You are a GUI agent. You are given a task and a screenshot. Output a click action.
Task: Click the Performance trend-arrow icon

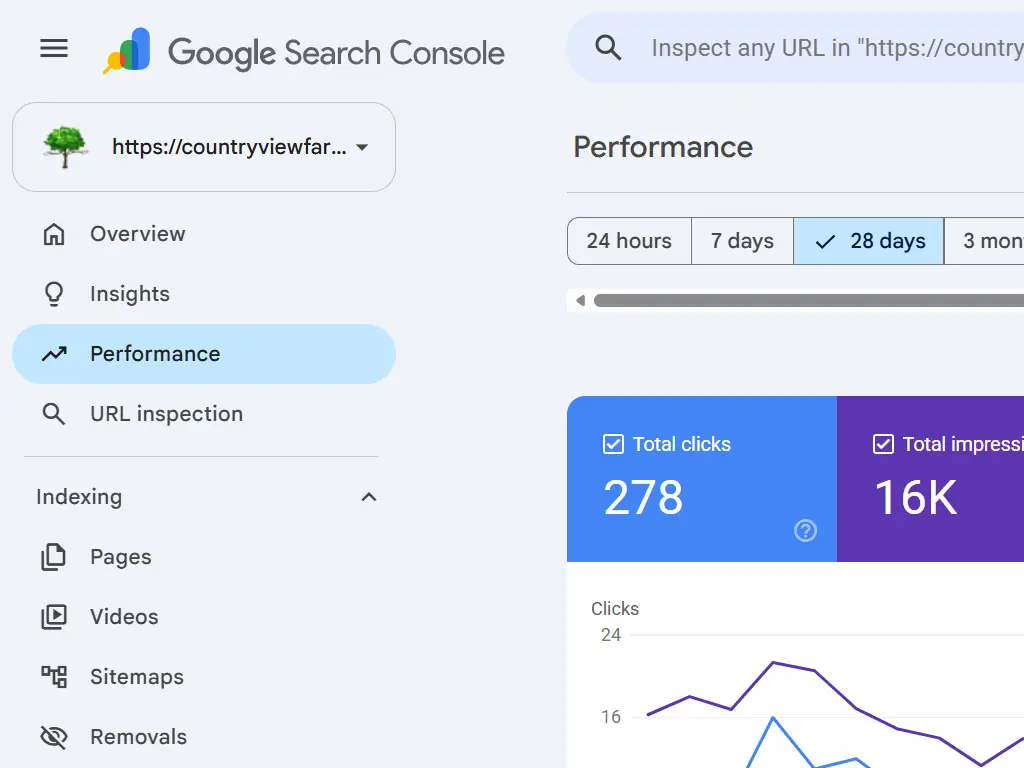tap(54, 354)
